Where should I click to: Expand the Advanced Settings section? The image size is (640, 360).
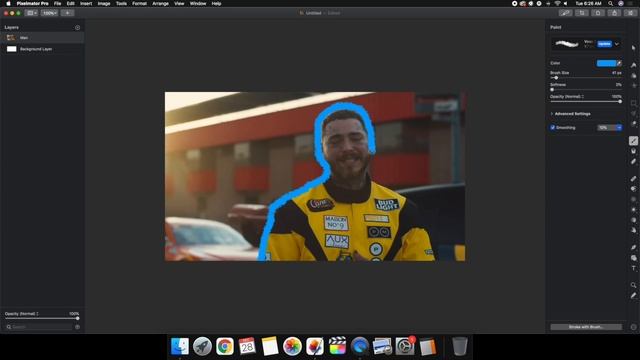(x=570, y=113)
